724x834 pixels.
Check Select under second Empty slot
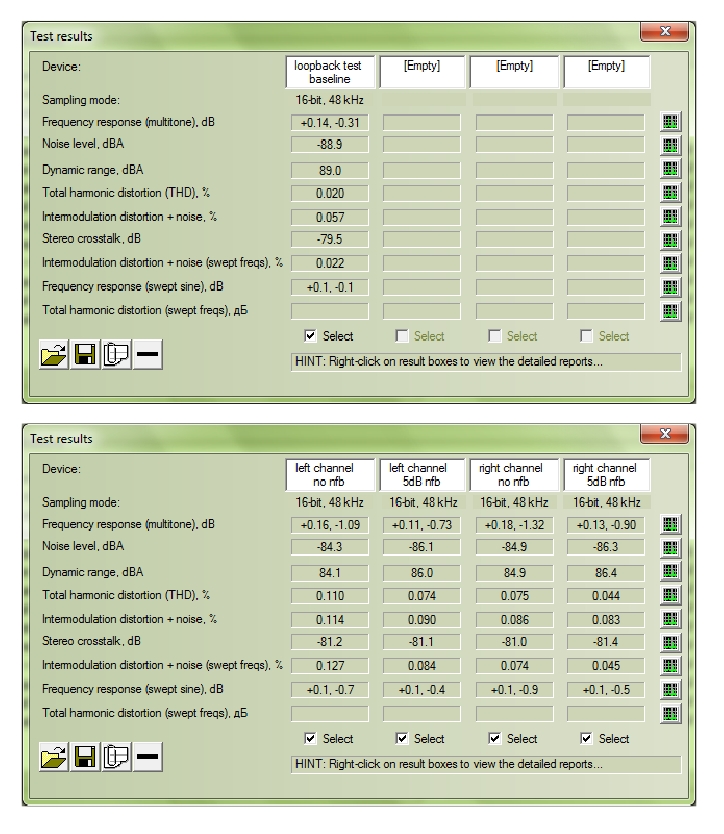tap(402, 336)
